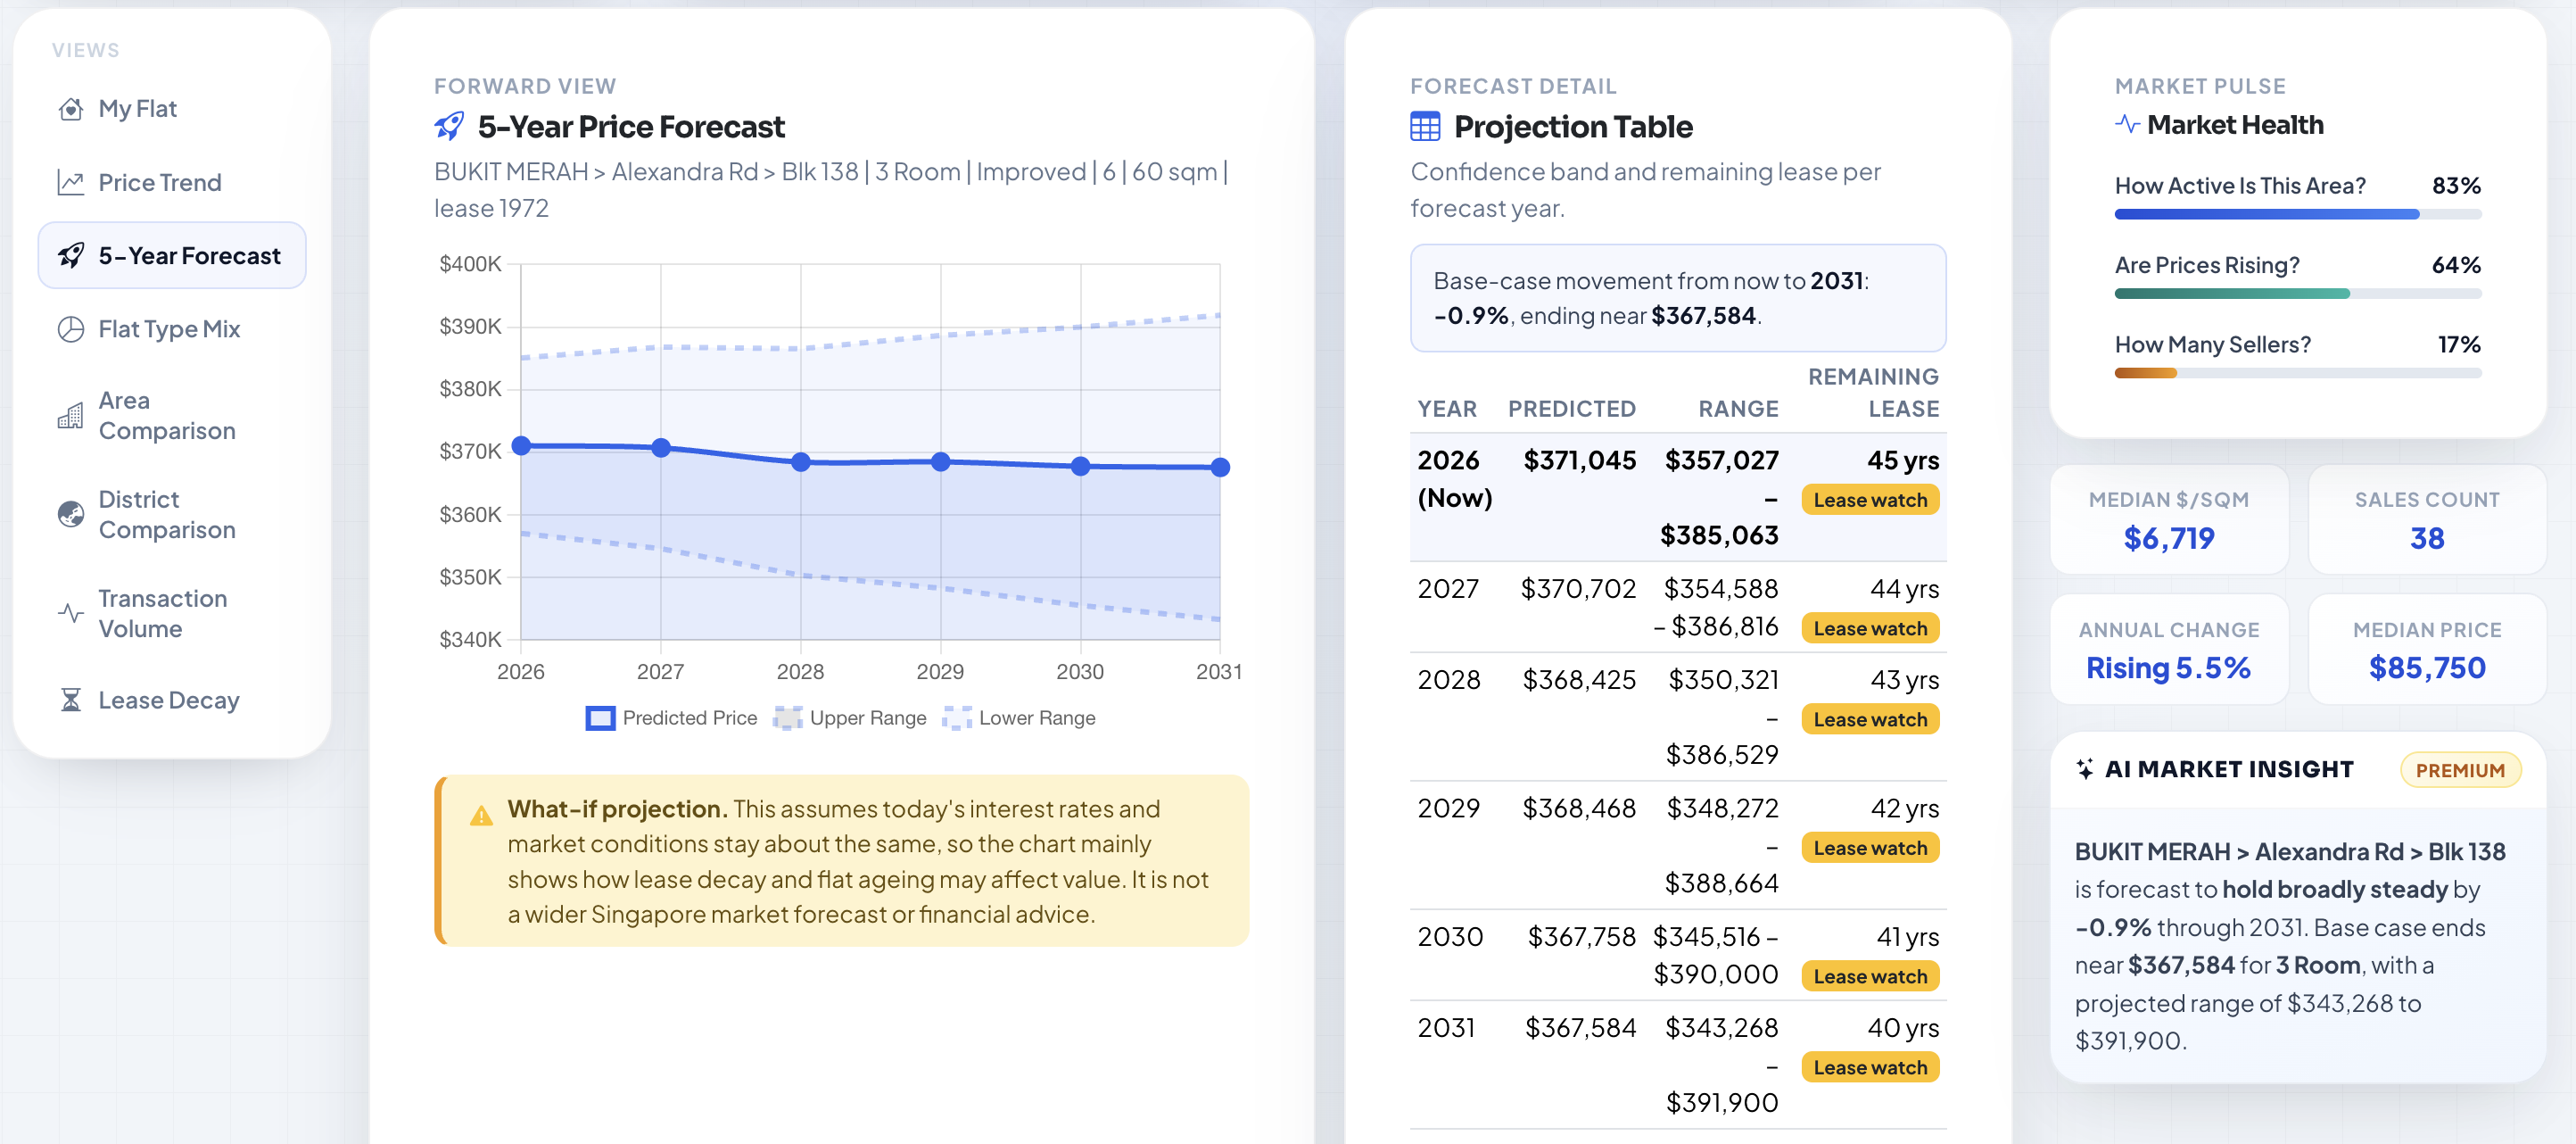Click the Lease watch badge for 2029

coord(1870,848)
